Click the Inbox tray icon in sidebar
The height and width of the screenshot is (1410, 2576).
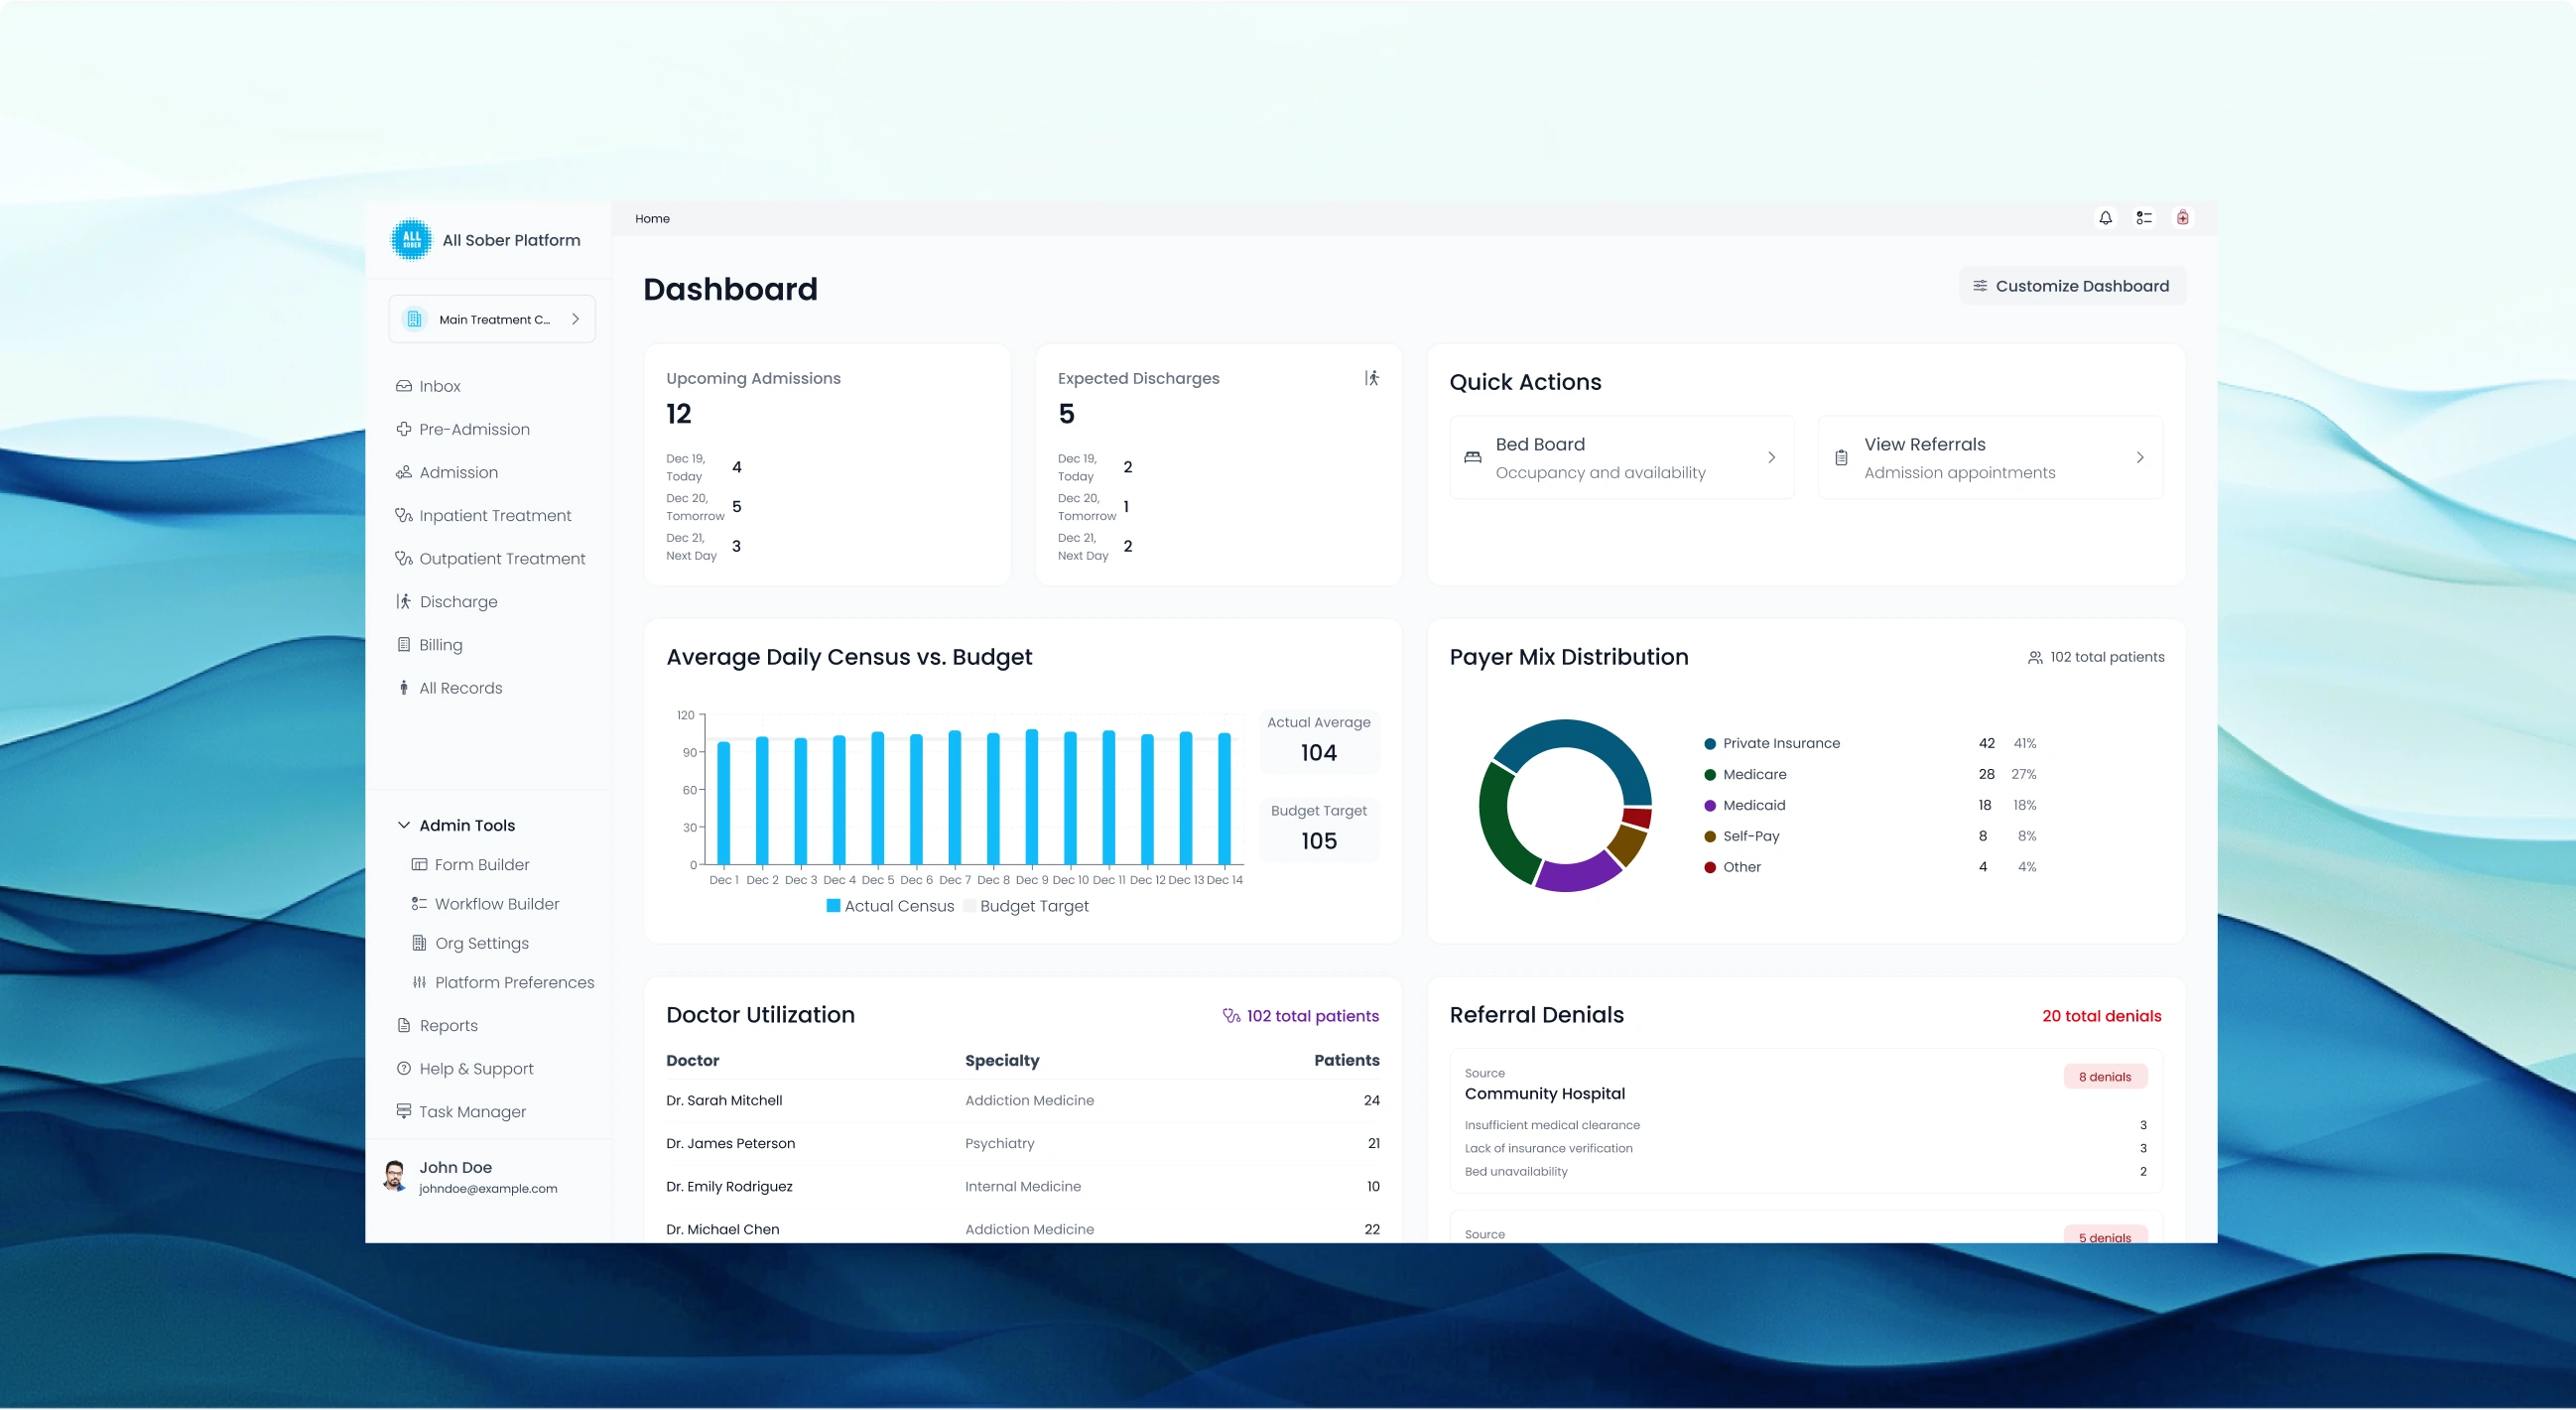(404, 386)
